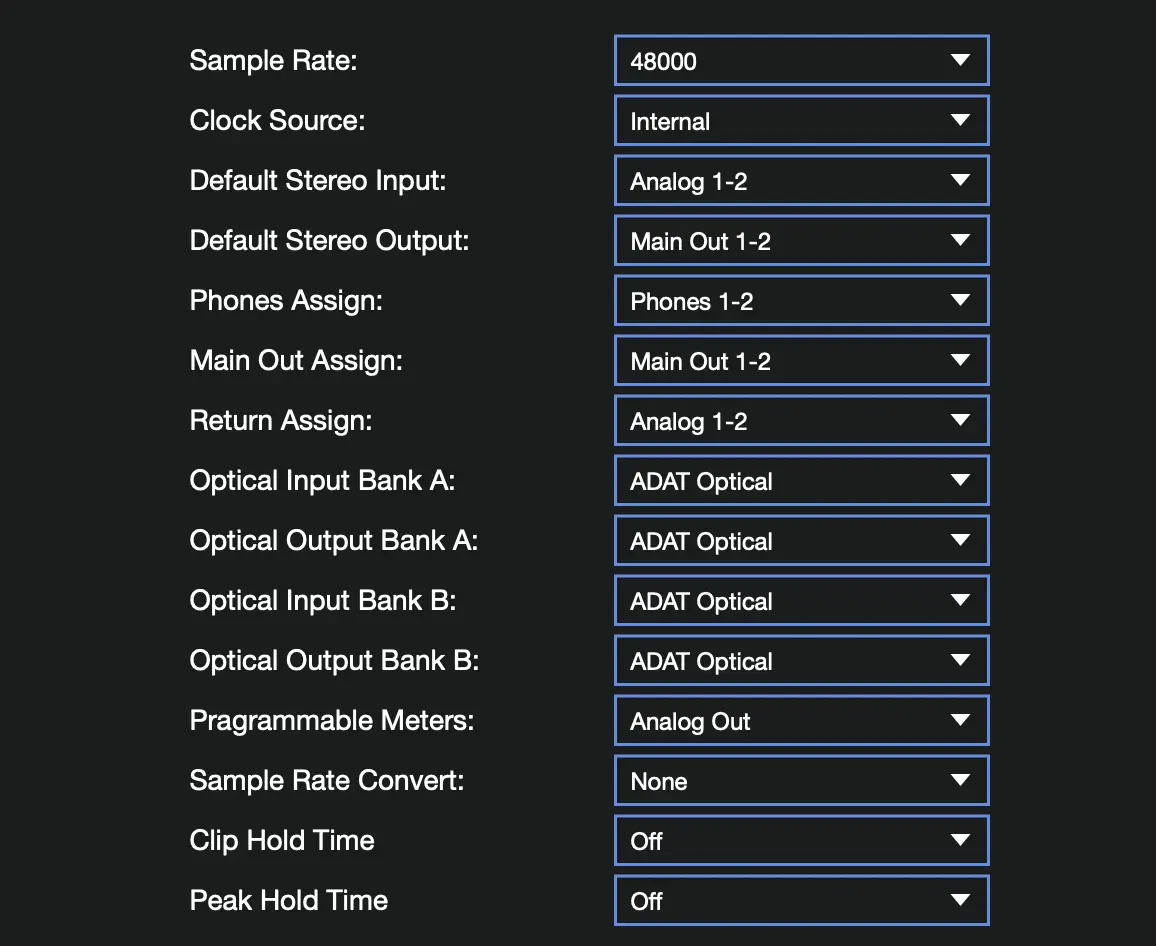
Task: Open the Clock Source dropdown
Action: click(x=800, y=121)
